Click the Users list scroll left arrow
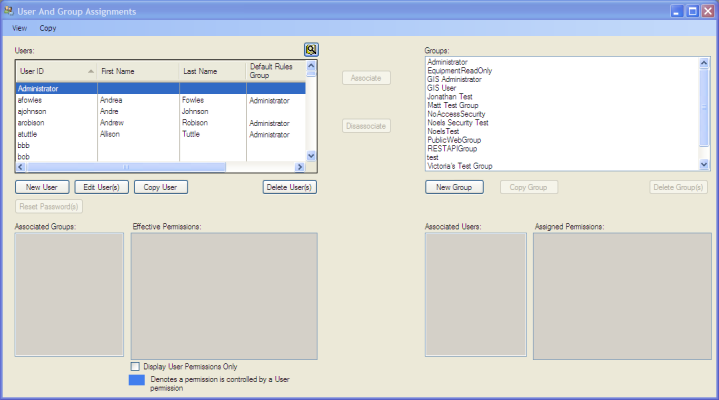 (21, 167)
